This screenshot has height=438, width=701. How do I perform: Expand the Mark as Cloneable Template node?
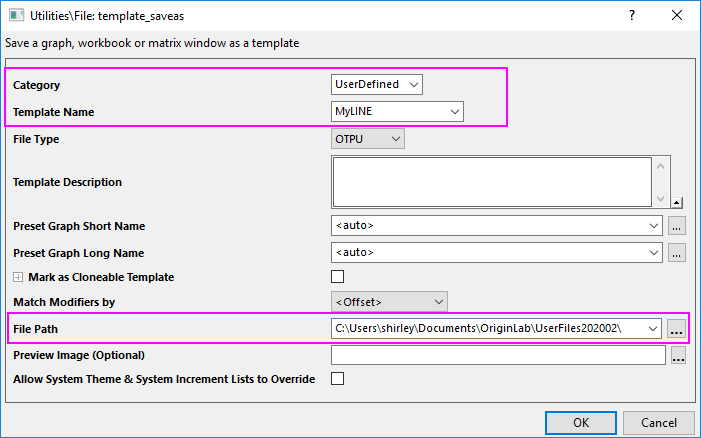(18, 277)
